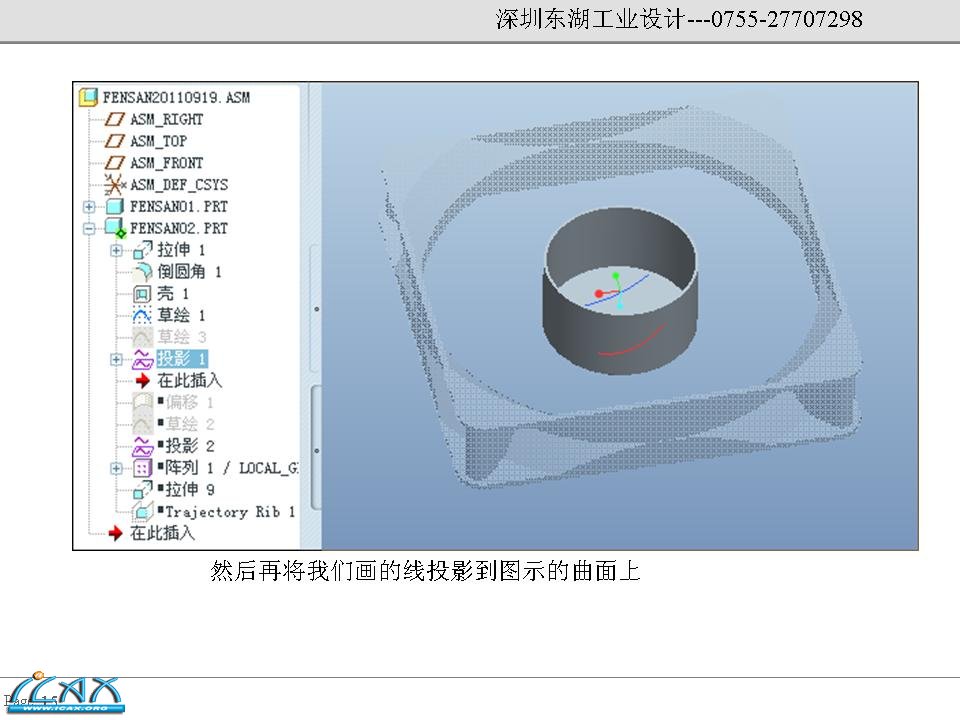
Task: Click the 倒圆角 1 round feature icon
Action: tap(142, 271)
